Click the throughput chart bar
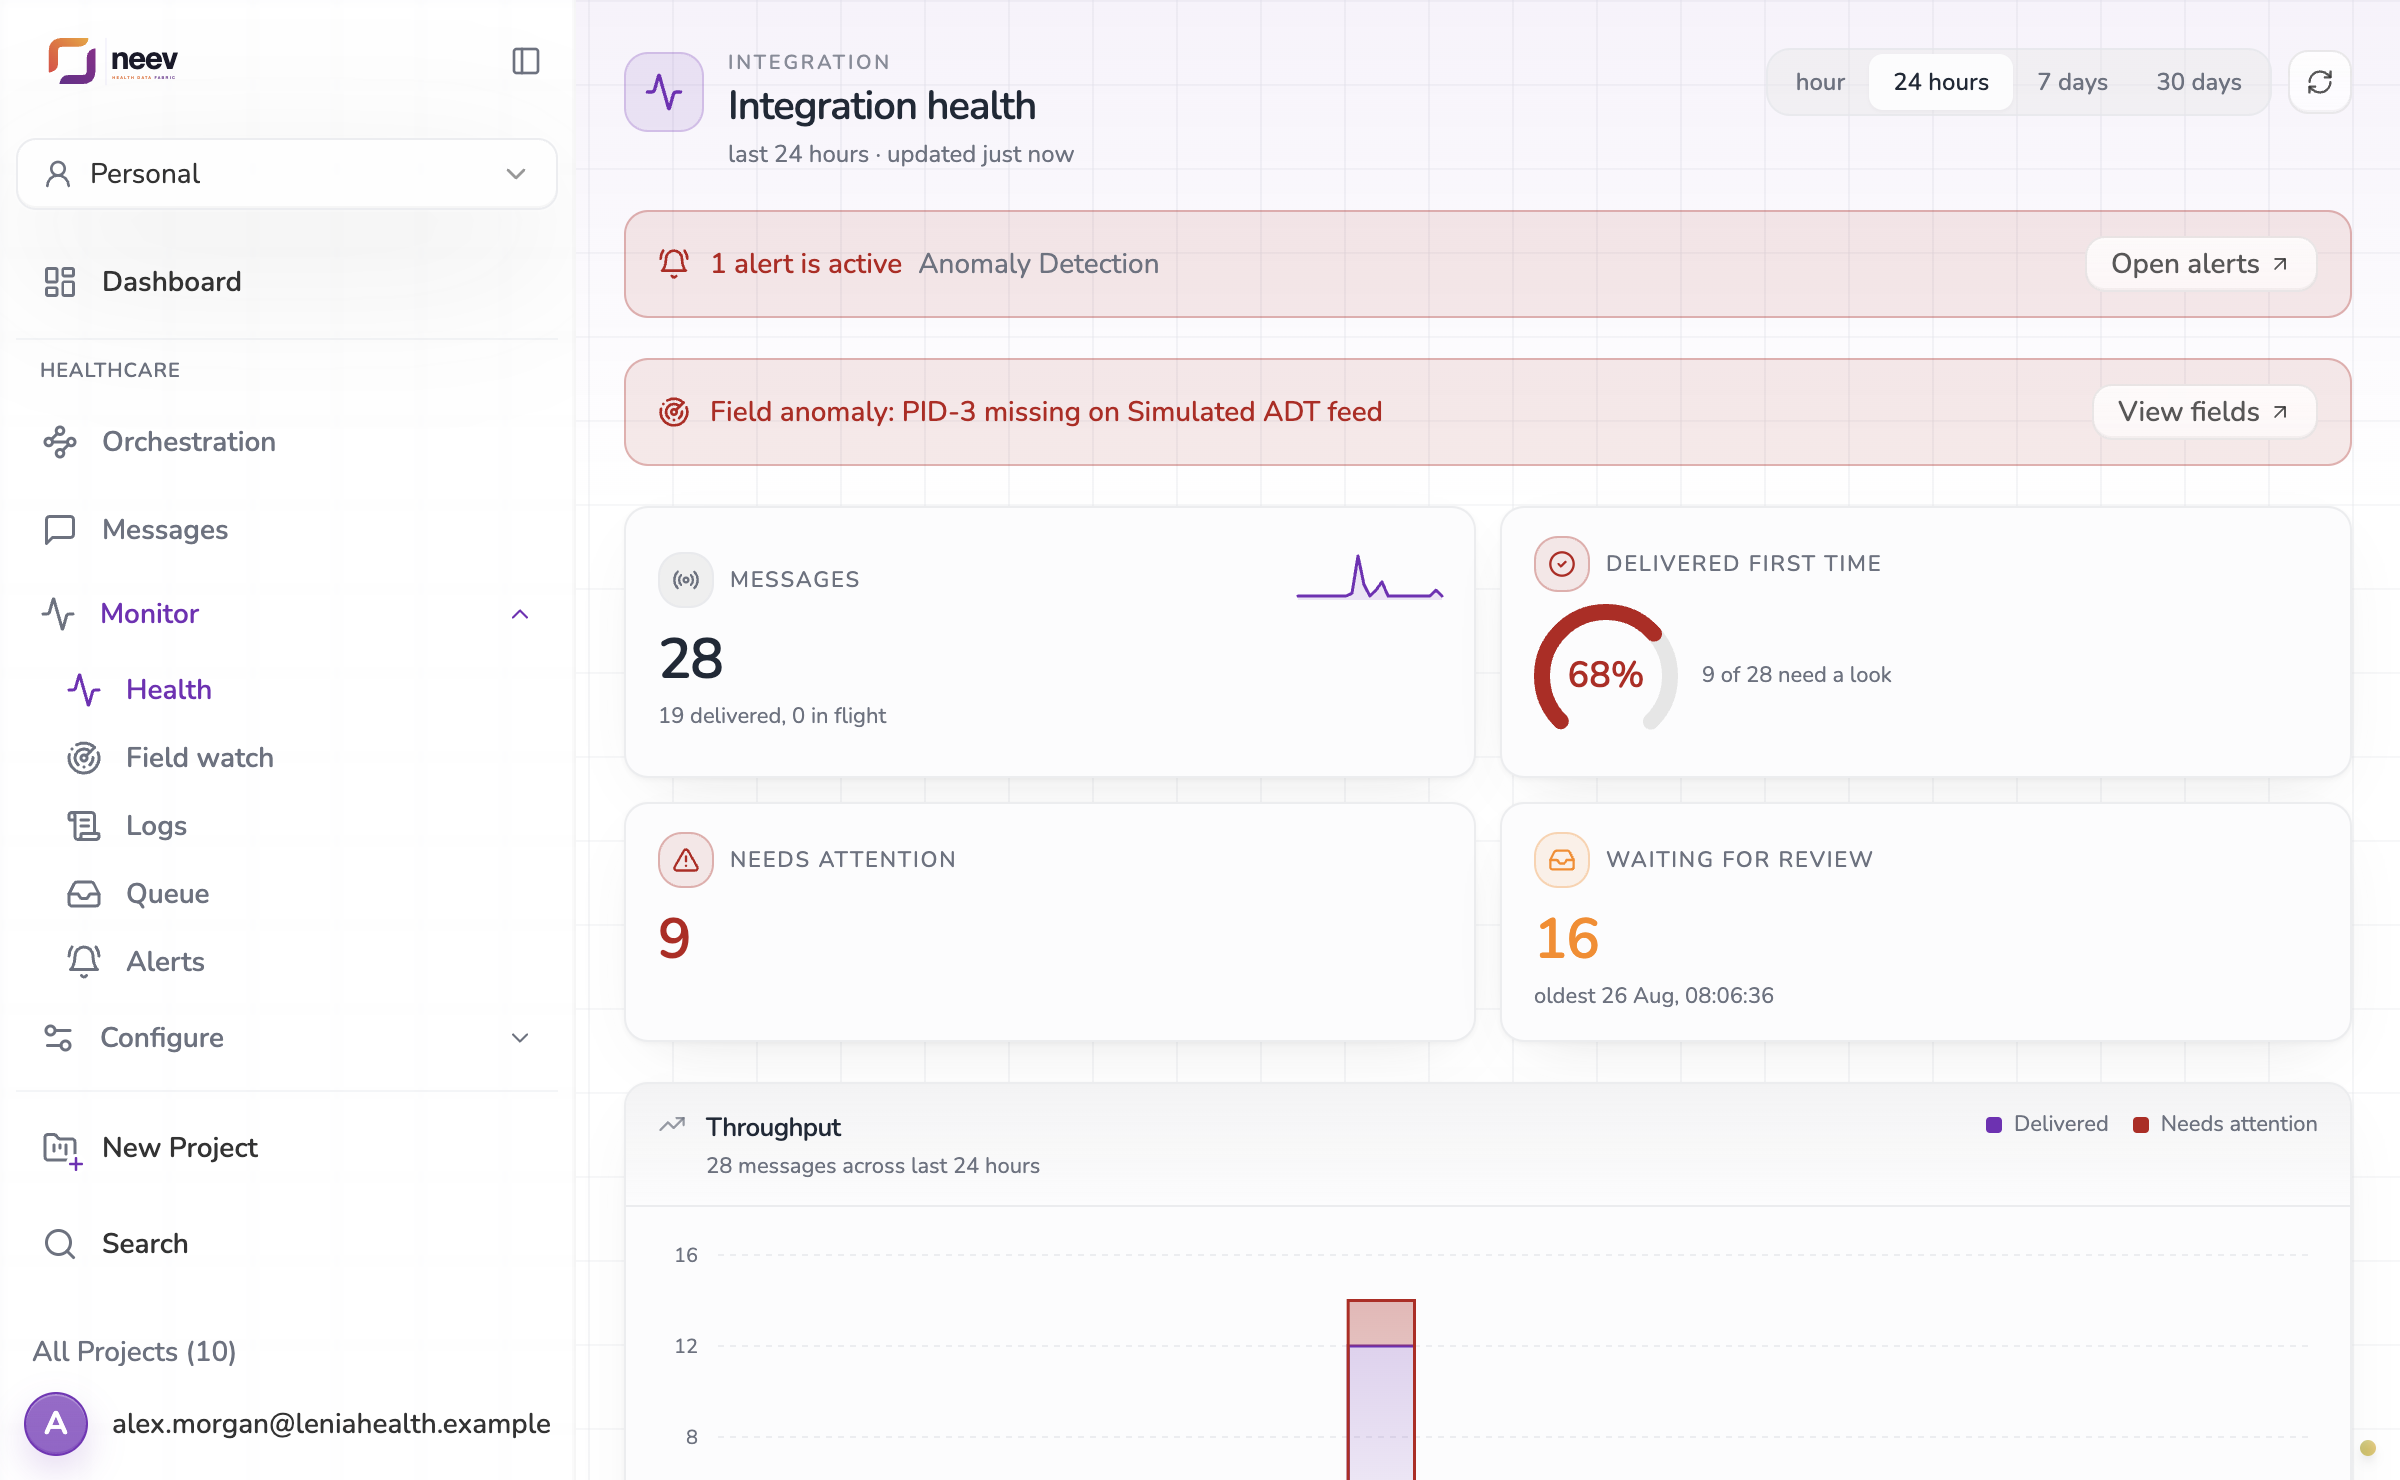 pos(1381,1390)
